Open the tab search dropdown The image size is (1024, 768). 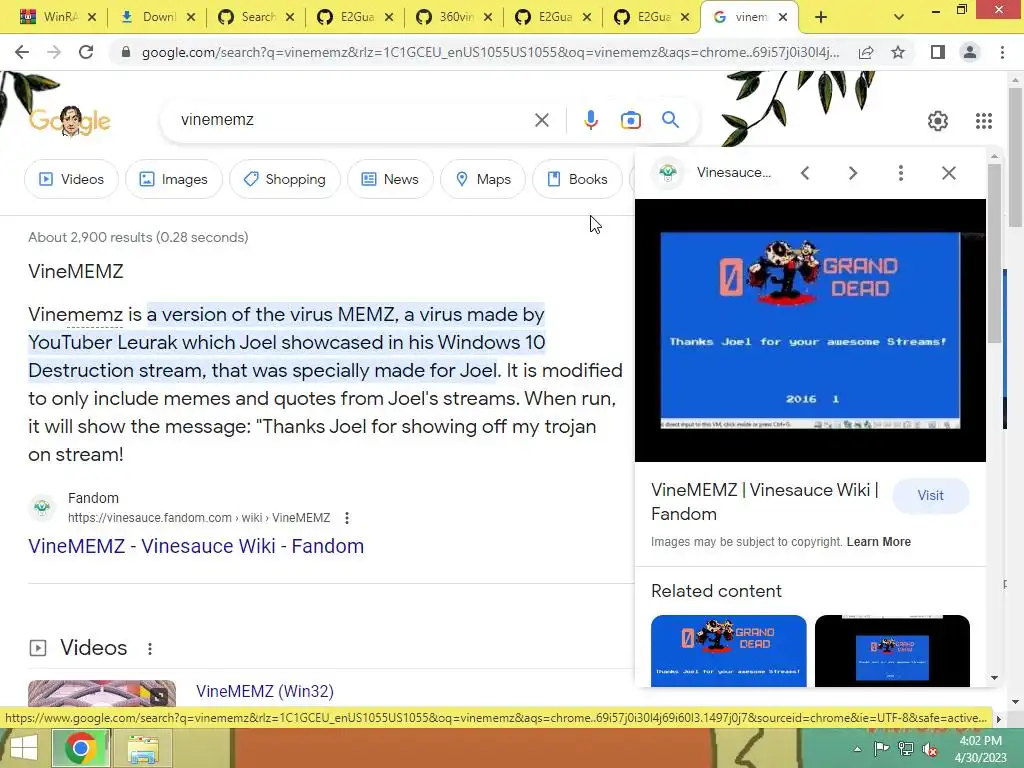(899, 17)
